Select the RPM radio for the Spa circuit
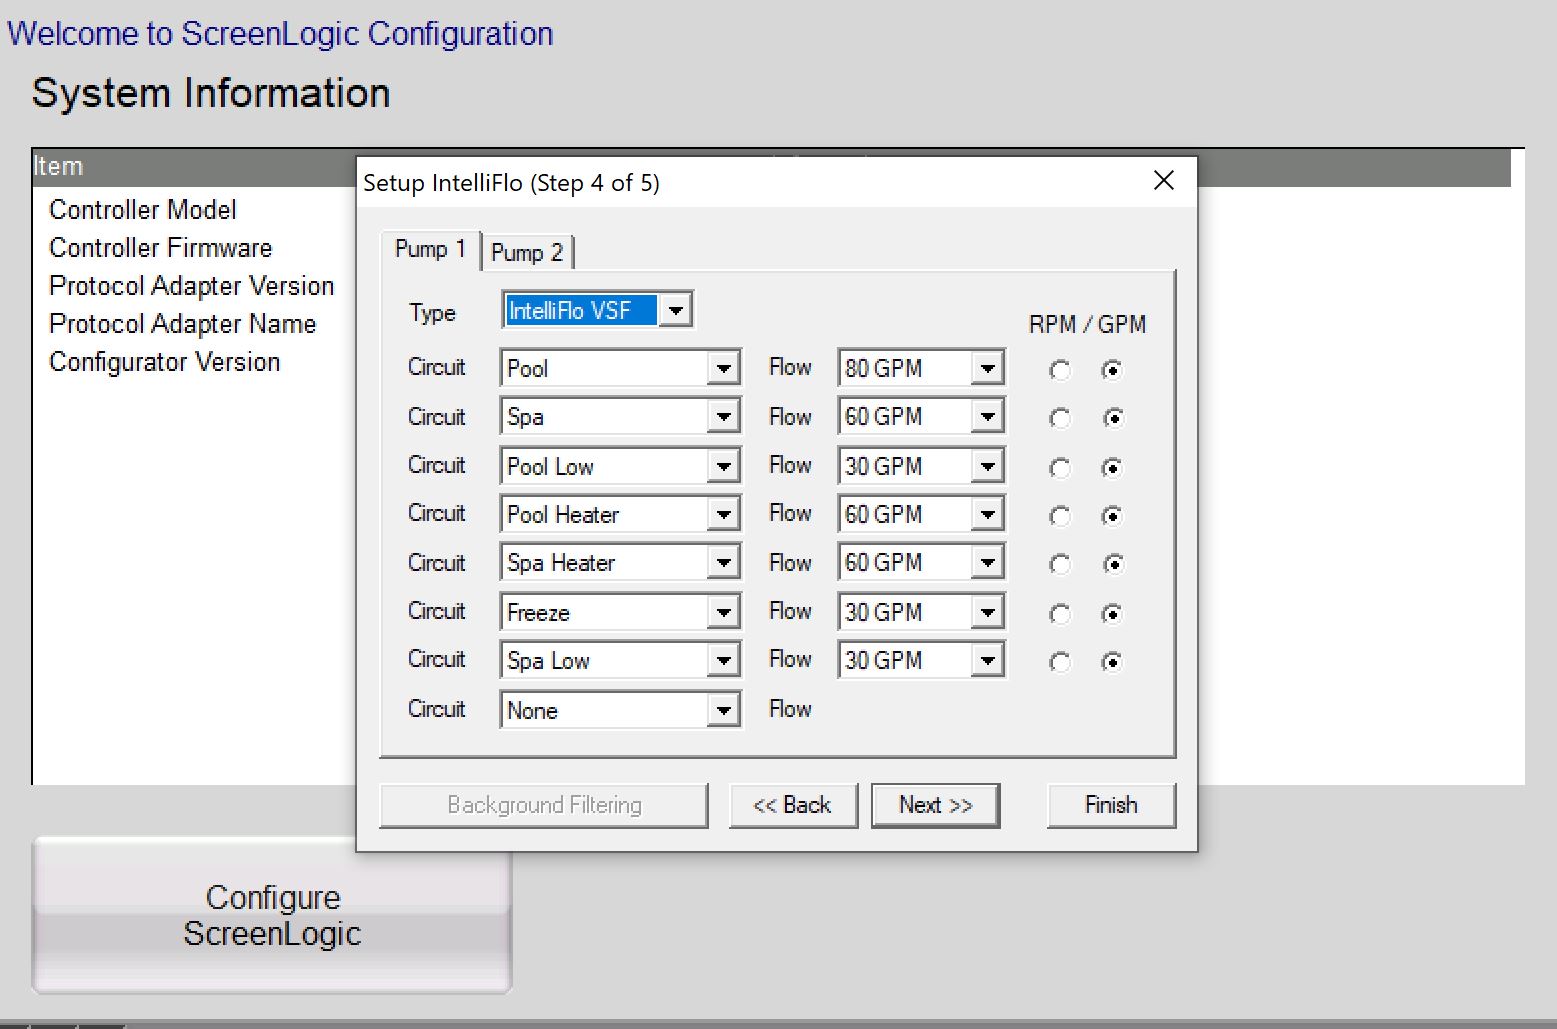Viewport: 1557px width, 1029px height. tap(1060, 418)
